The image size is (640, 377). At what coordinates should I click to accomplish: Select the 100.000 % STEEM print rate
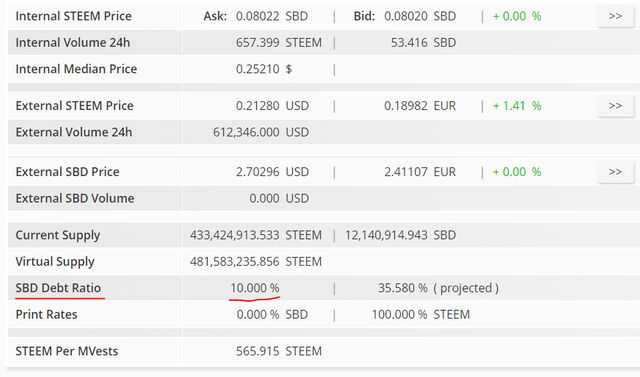point(421,315)
